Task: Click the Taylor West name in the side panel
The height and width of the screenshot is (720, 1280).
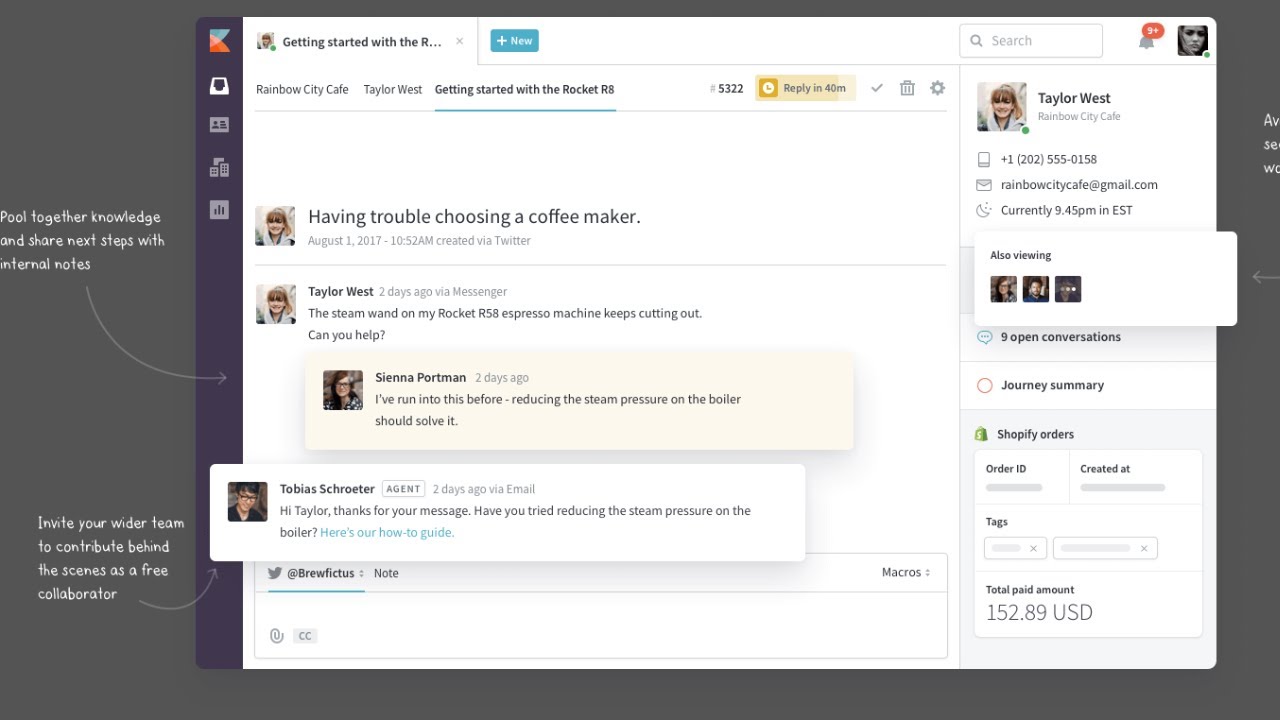Action: [1074, 98]
